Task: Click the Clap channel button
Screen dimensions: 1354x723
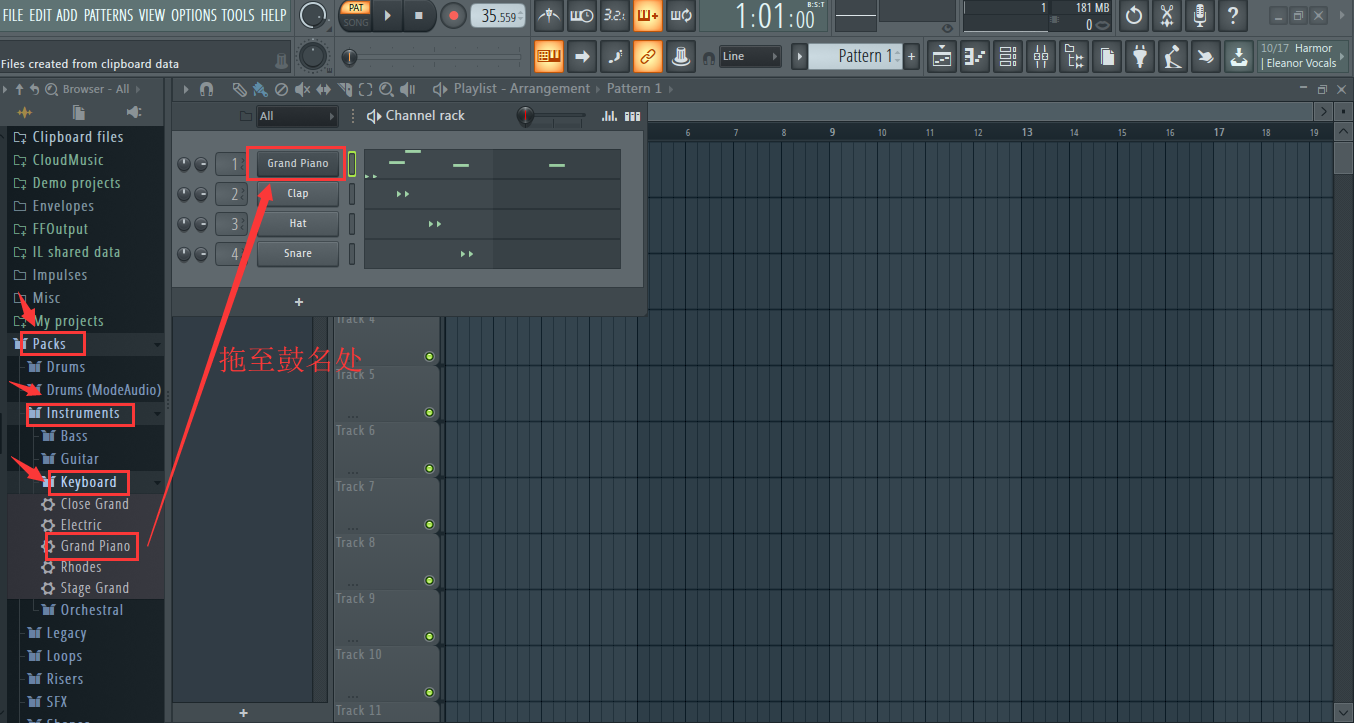Action: coord(298,193)
